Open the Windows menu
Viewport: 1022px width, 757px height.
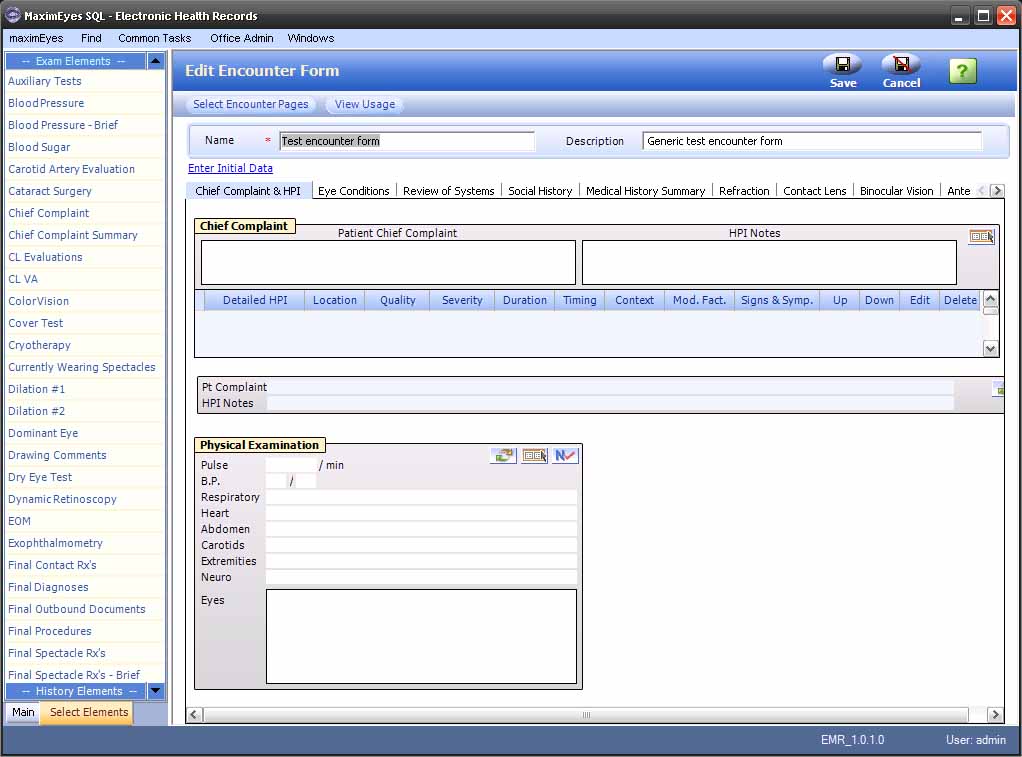pos(311,38)
